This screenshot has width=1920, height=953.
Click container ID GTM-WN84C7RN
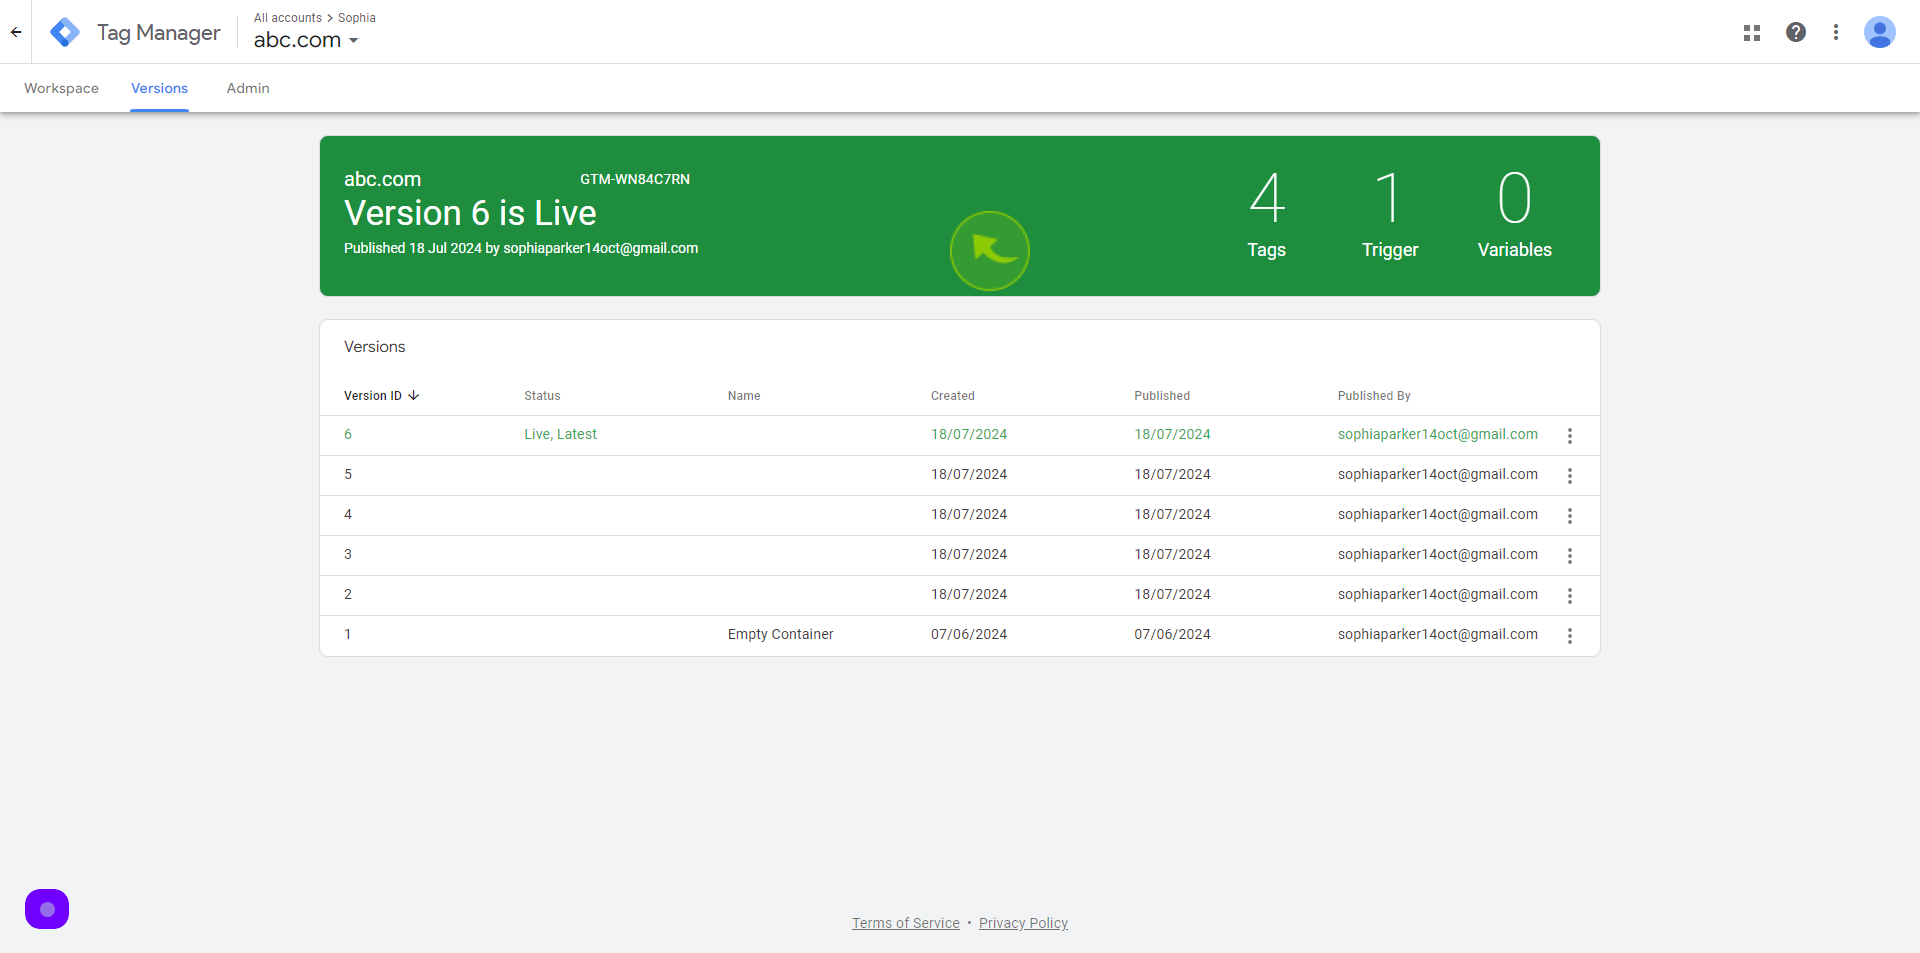[x=635, y=179]
